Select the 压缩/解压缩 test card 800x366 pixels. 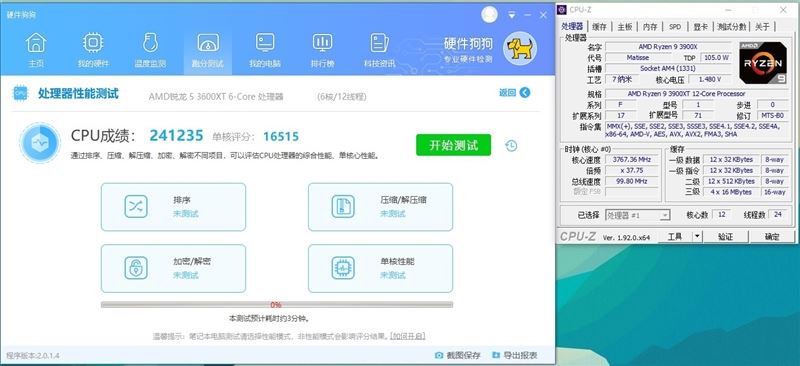point(381,207)
